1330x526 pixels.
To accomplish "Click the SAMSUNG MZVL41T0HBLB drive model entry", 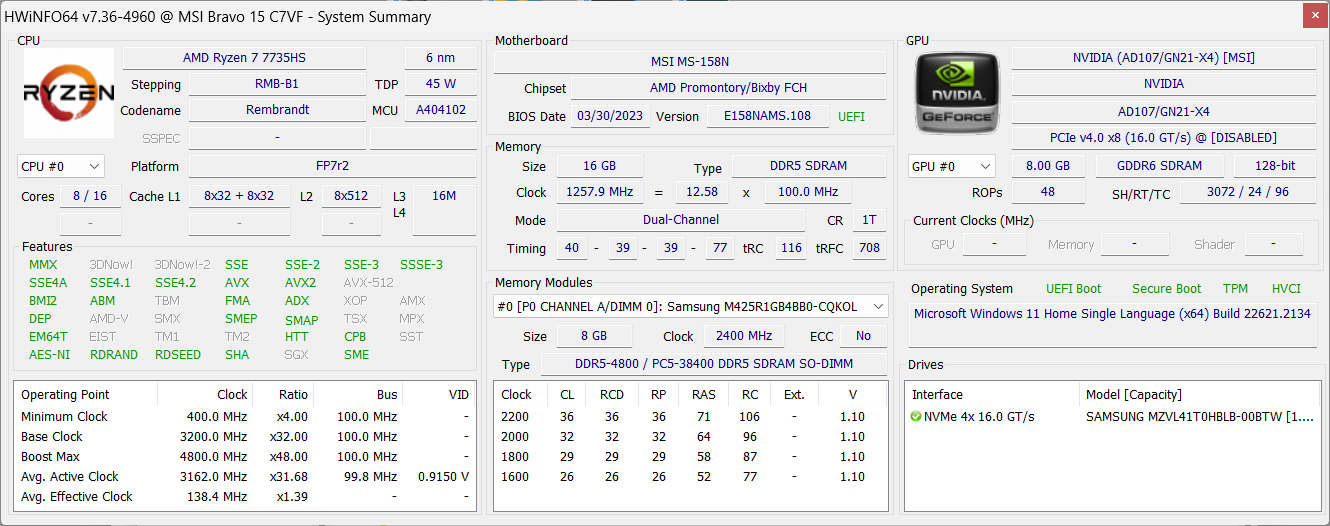I will [x=1200, y=417].
